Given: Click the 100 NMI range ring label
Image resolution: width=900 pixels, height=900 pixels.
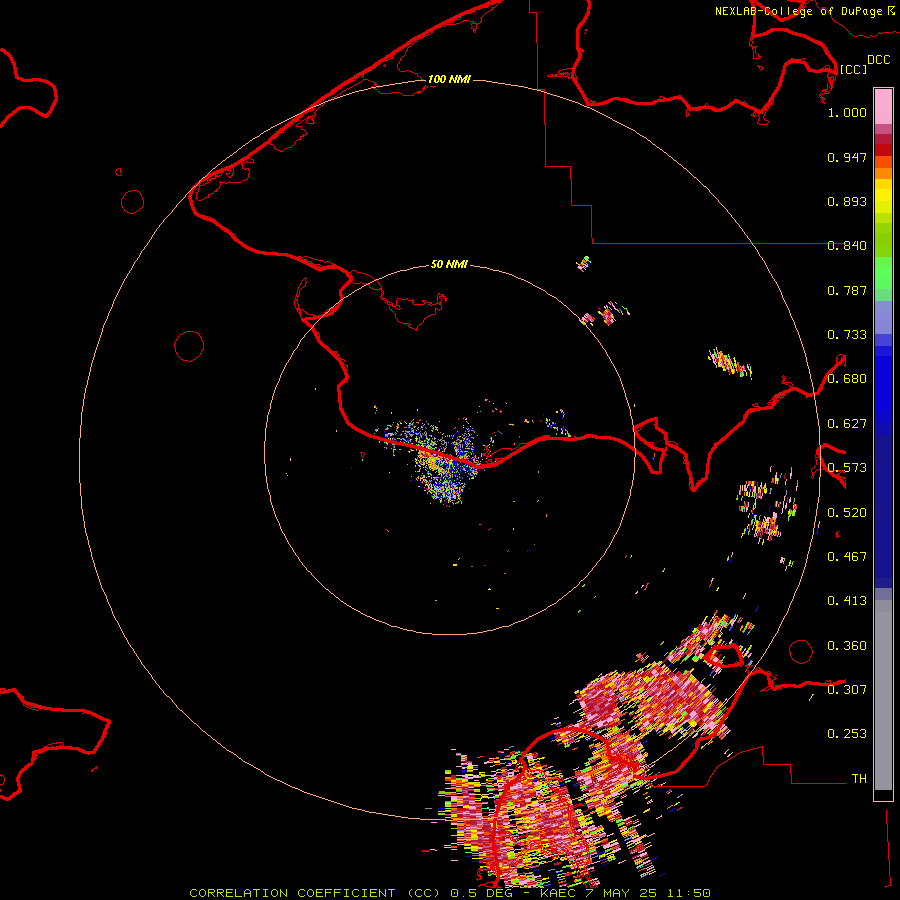Looking at the screenshot, I should point(449,79).
